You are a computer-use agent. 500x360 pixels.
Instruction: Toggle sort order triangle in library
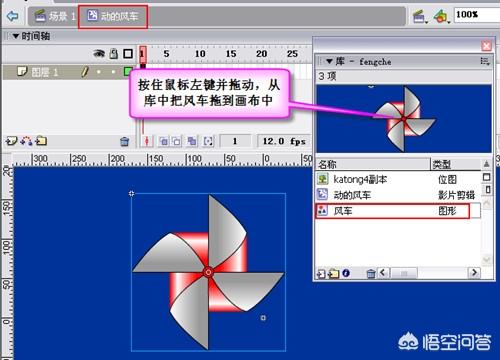pyautogui.click(x=486, y=164)
